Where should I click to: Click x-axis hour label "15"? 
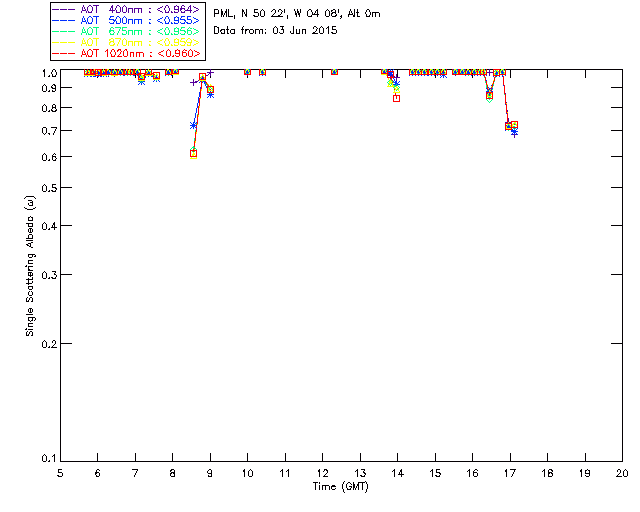pos(435,473)
